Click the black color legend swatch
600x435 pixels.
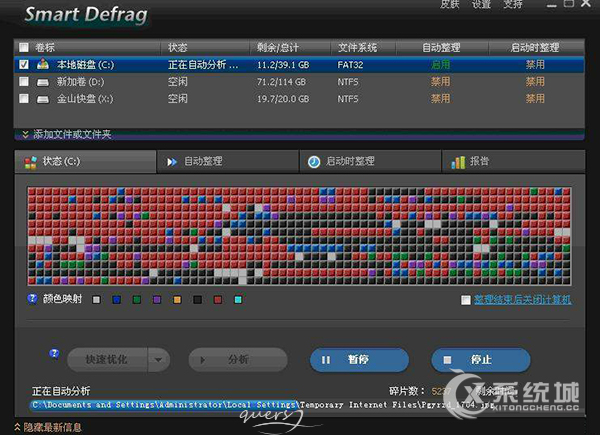tap(197, 300)
